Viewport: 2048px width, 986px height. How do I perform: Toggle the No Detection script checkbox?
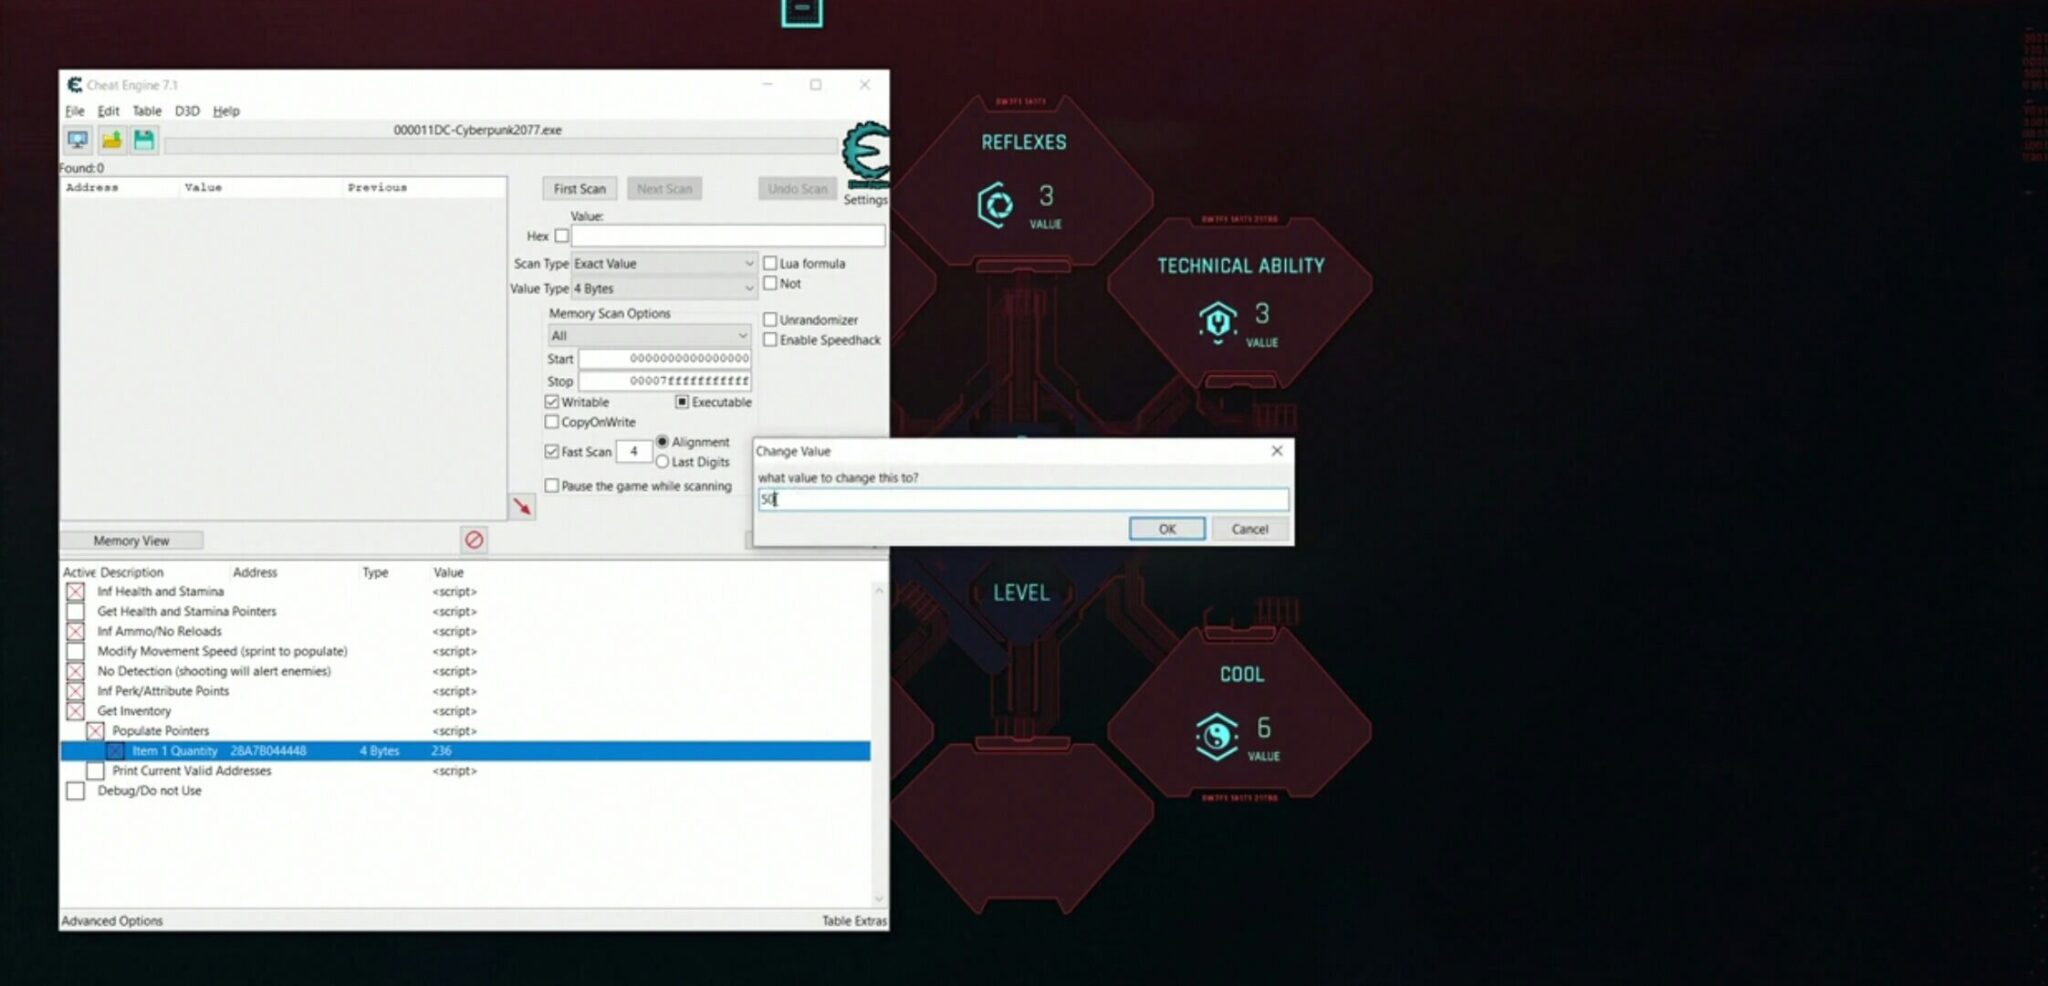[75, 672]
